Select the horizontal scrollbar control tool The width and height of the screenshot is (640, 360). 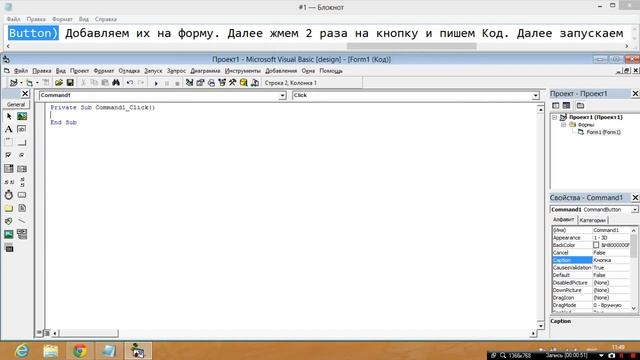click(x=9, y=182)
